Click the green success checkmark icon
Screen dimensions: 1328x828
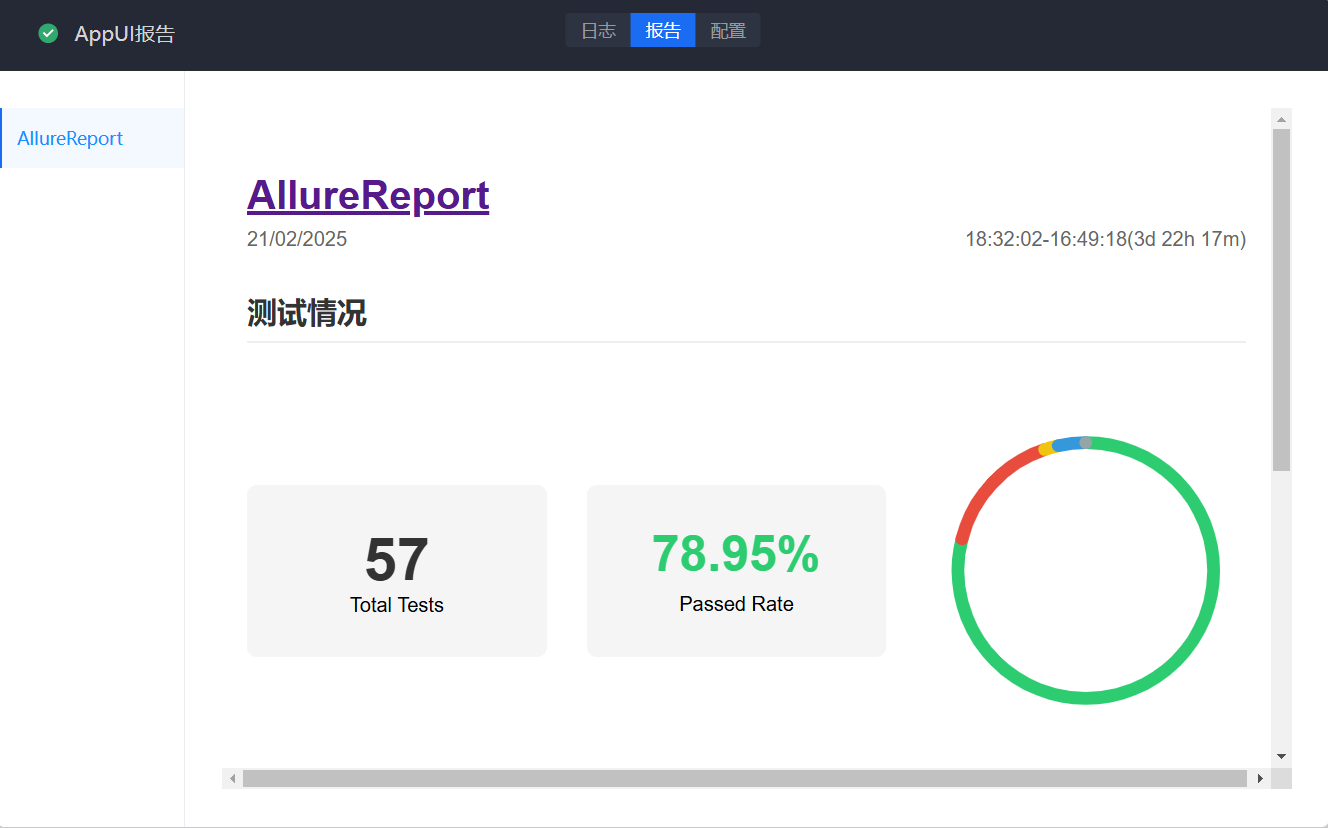pos(48,34)
